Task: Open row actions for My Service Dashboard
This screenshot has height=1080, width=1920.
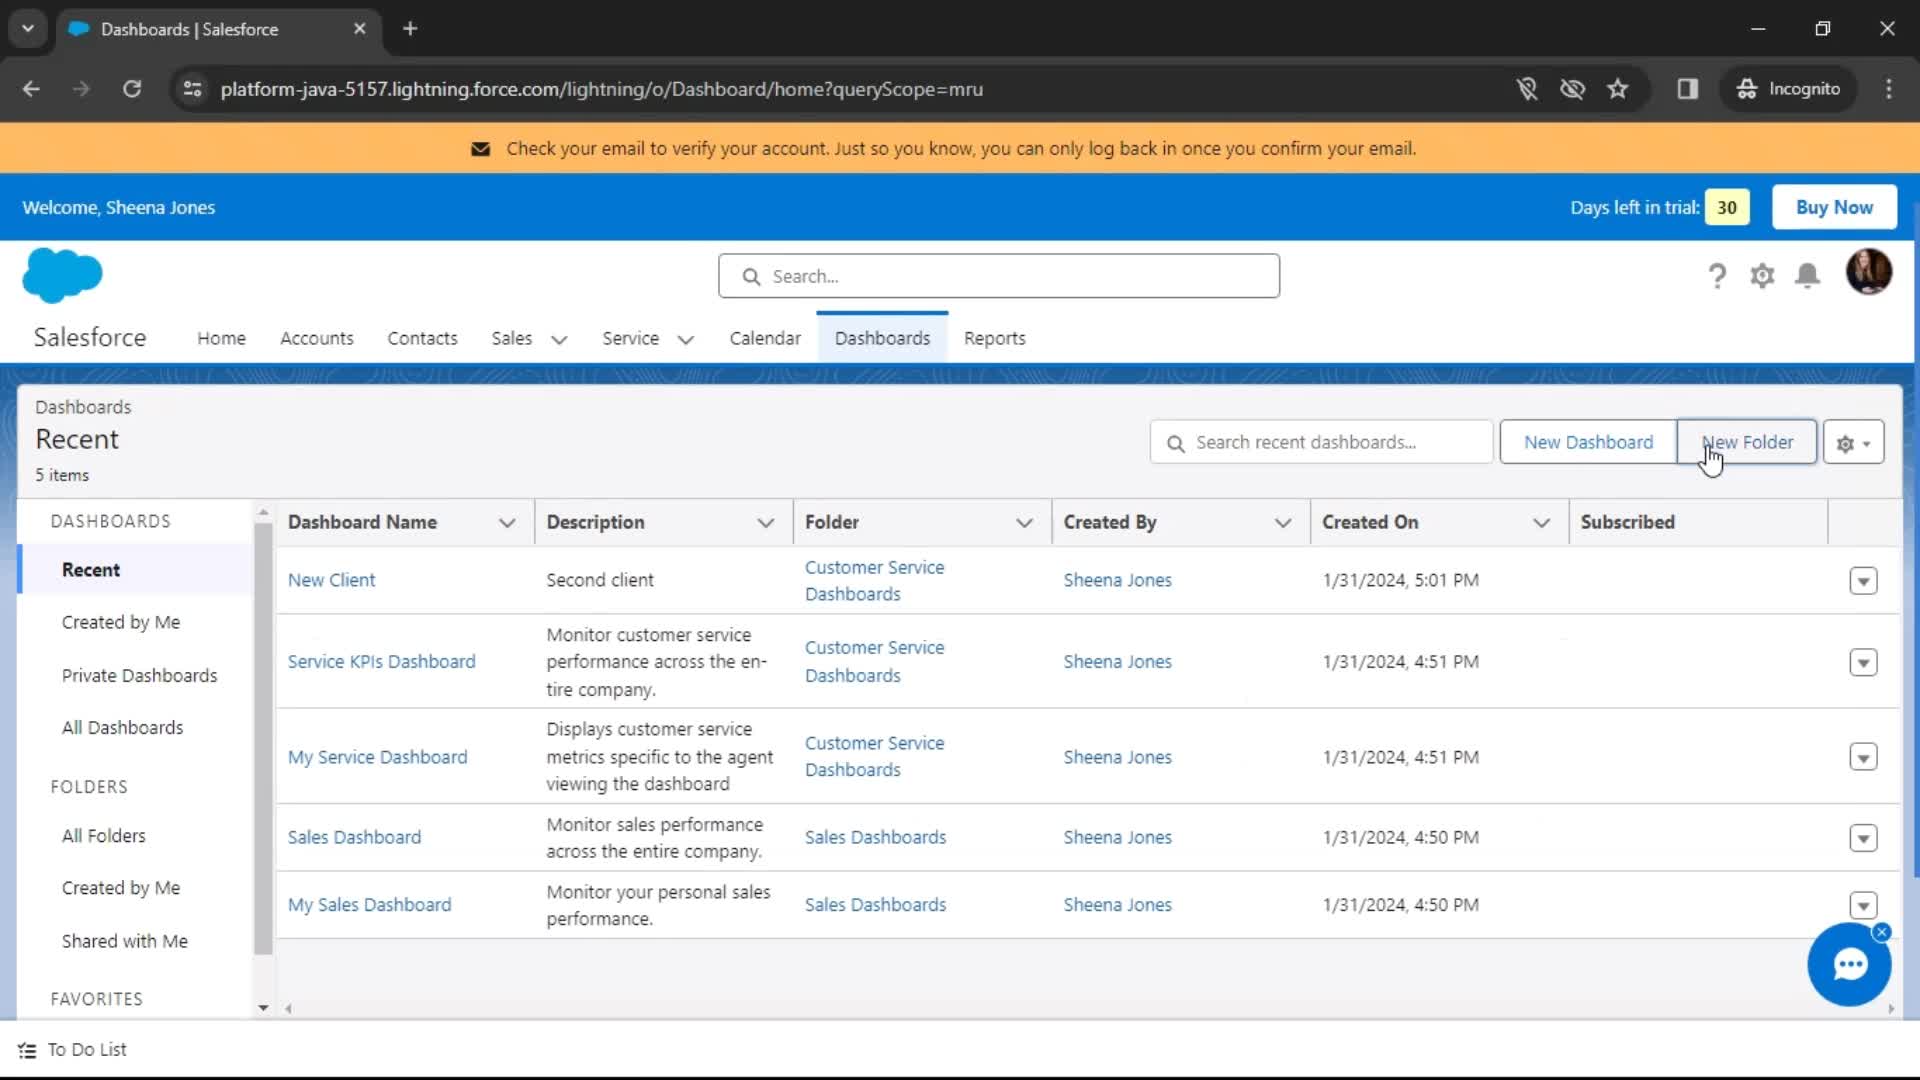Action: [1863, 757]
